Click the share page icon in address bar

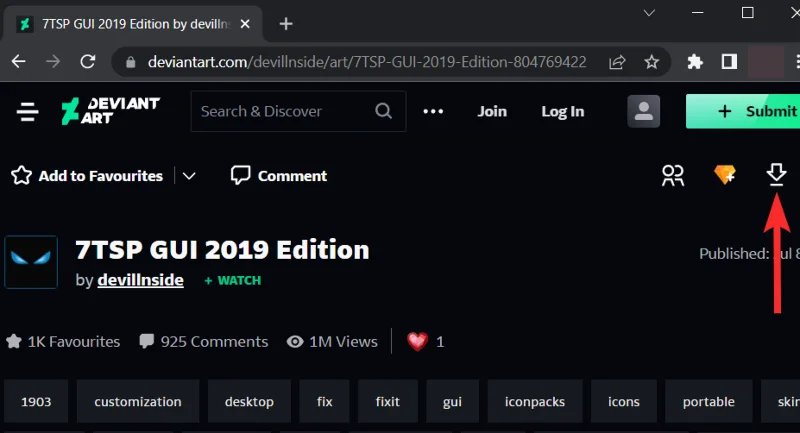617,62
